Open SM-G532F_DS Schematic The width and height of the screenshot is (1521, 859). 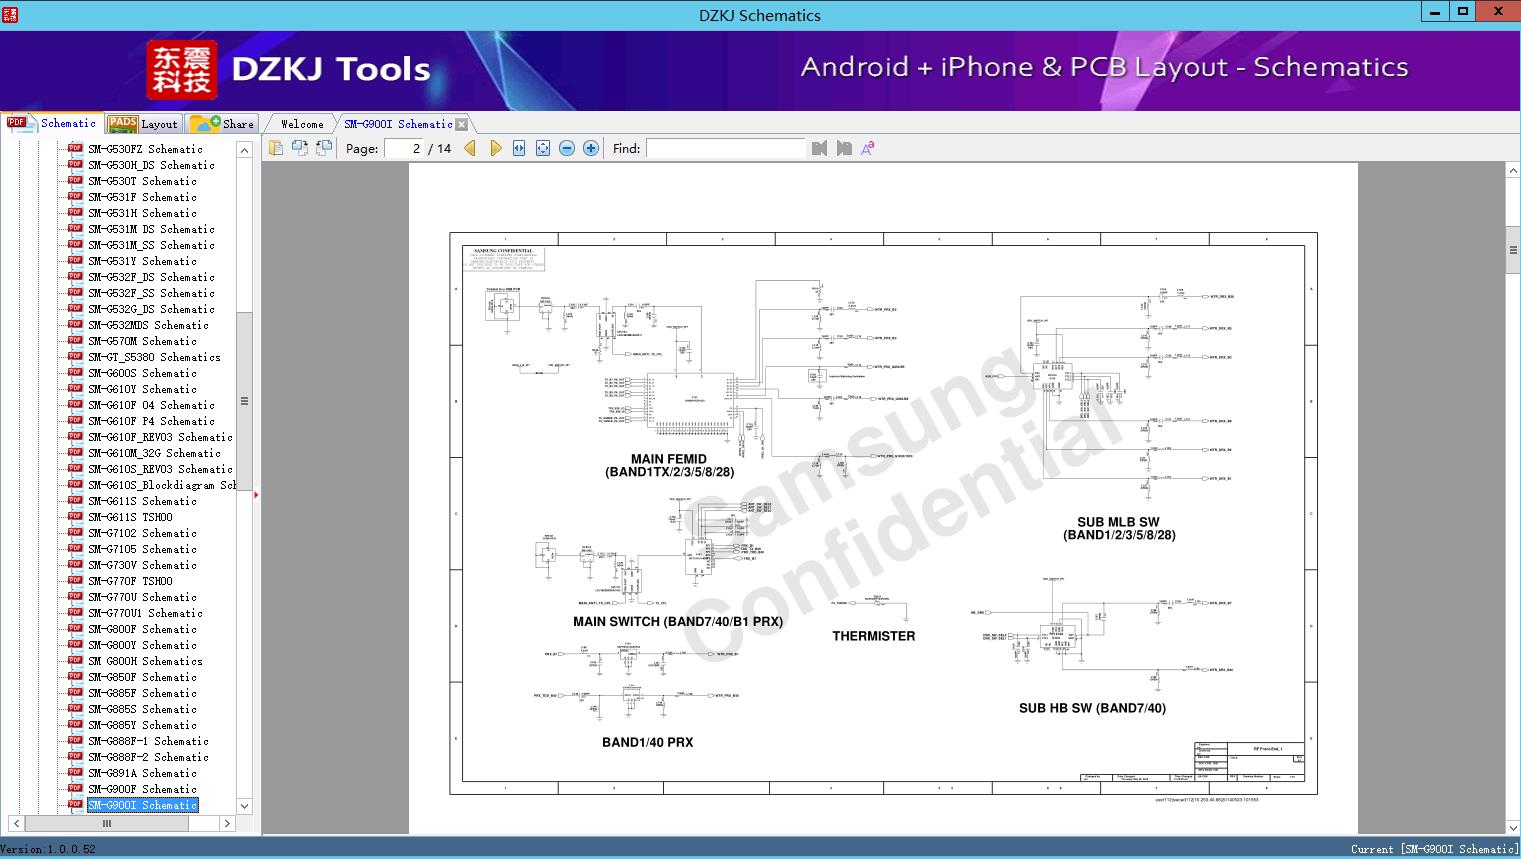(151, 277)
